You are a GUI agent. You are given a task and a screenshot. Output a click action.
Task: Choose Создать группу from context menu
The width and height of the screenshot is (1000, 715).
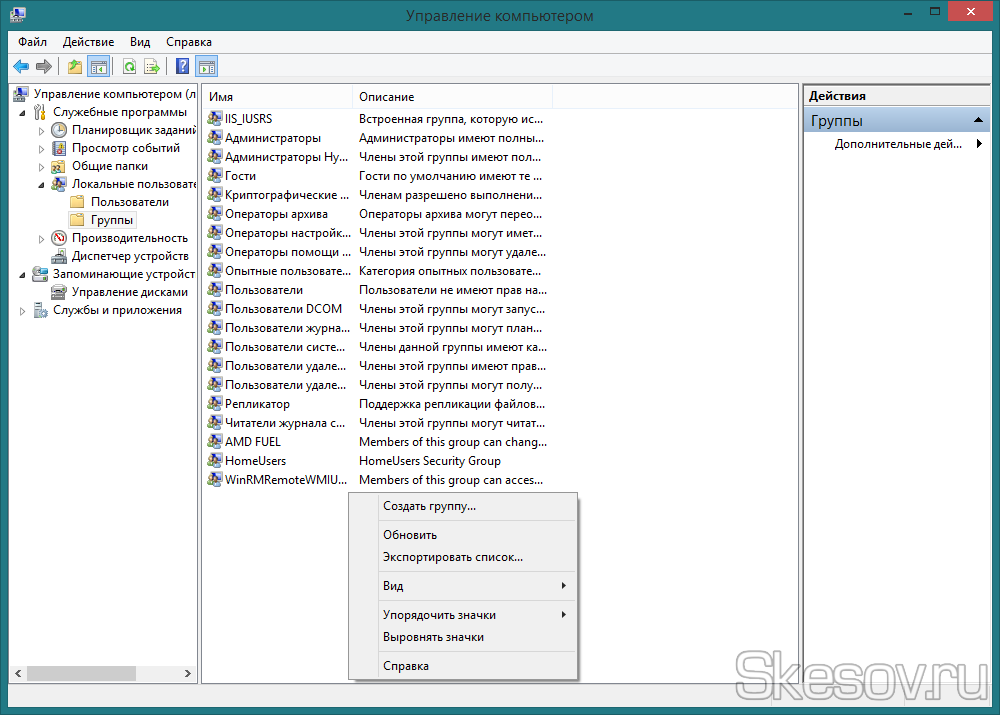point(429,506)
